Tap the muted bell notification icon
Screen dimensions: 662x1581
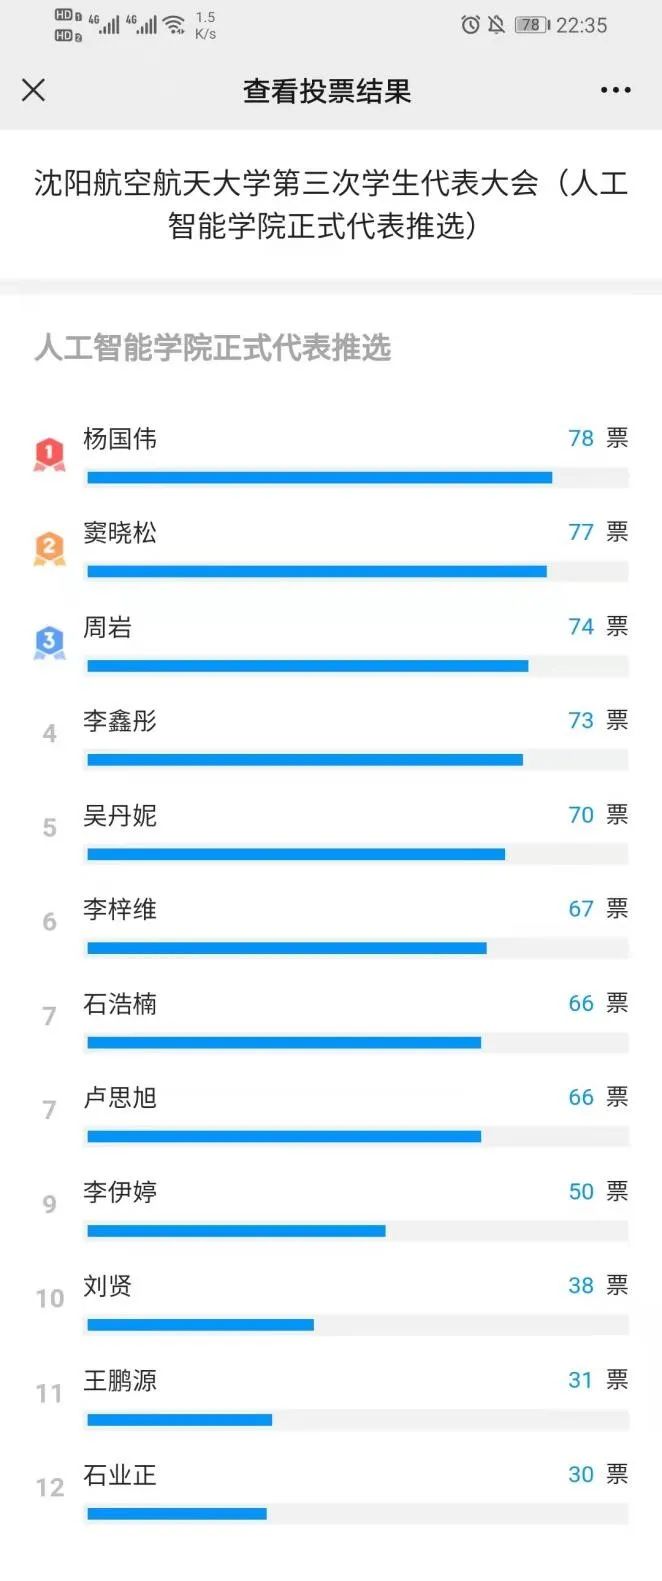[496, 25]
